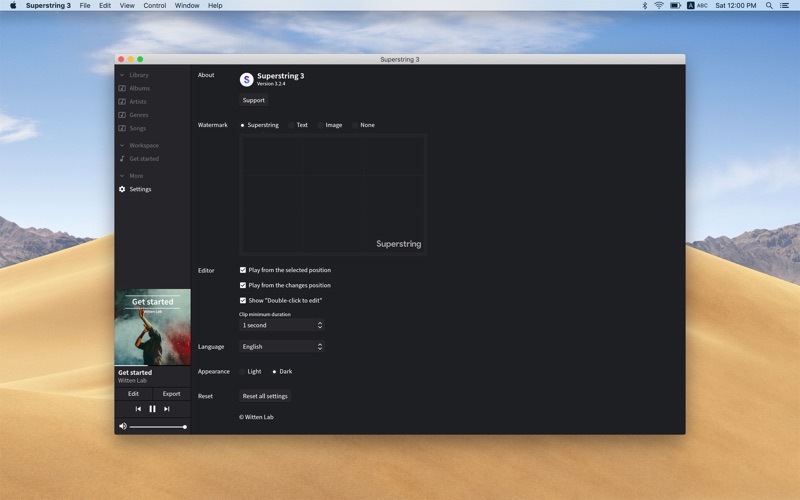
Task: Collapse the Library section
Action: [x=122, y=75]
